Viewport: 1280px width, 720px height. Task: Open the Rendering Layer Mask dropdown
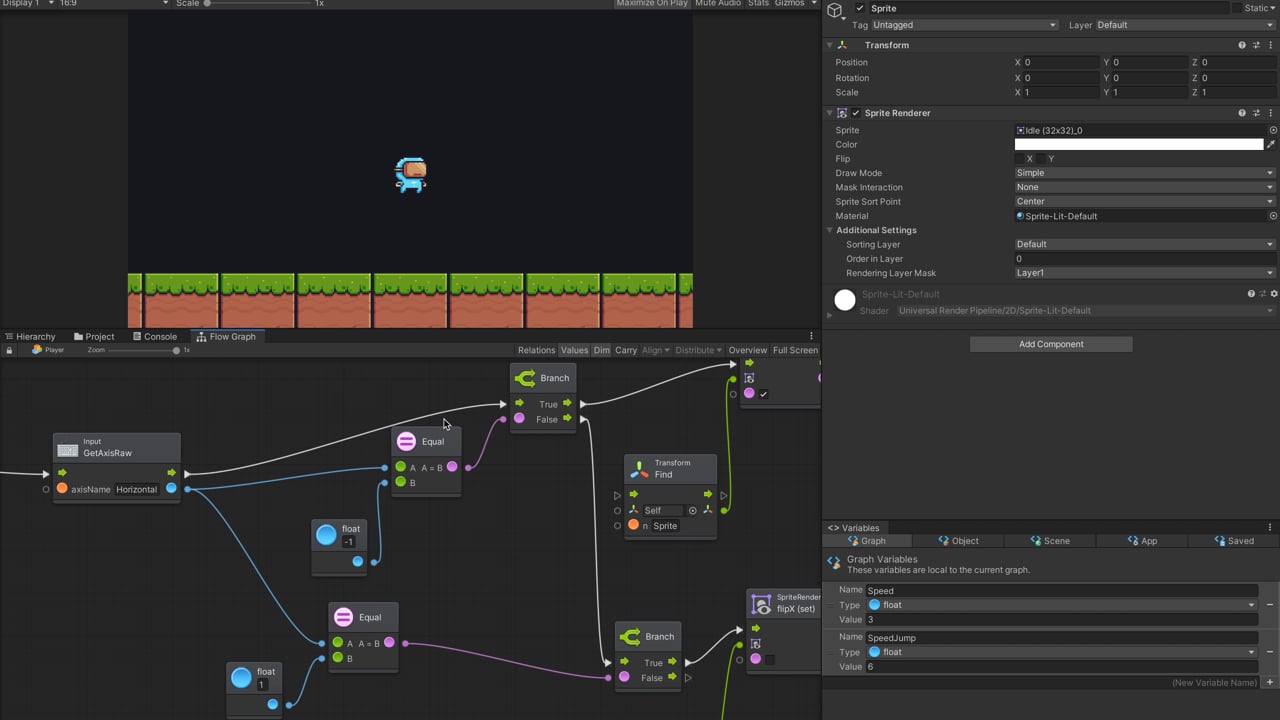click(1145, 273)
